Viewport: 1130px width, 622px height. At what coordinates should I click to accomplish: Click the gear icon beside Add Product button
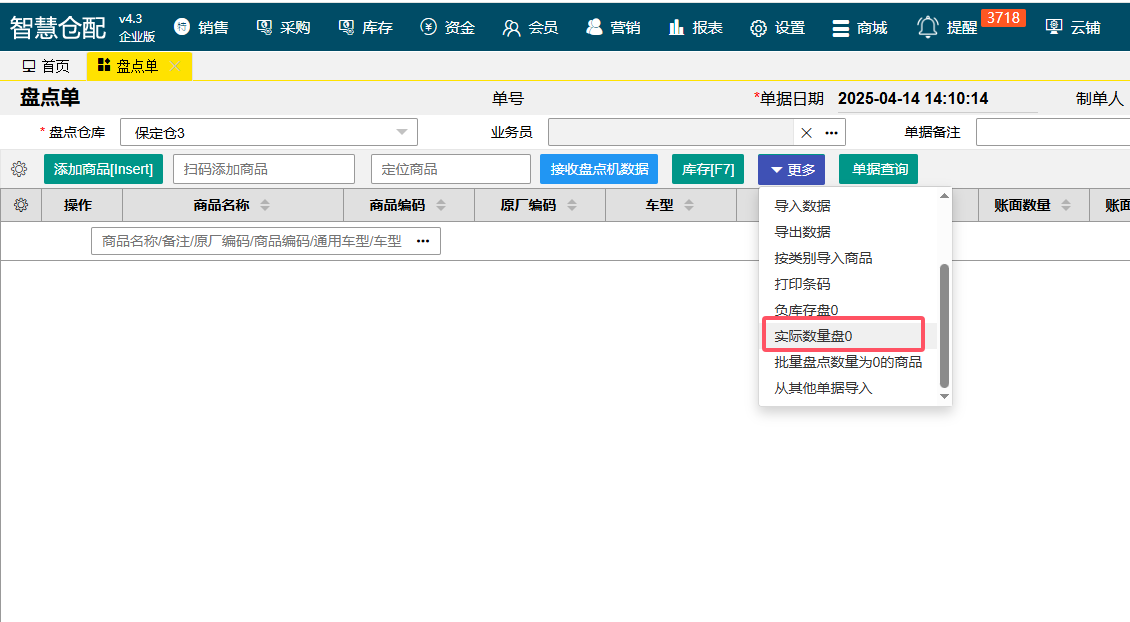click(19, 170)
